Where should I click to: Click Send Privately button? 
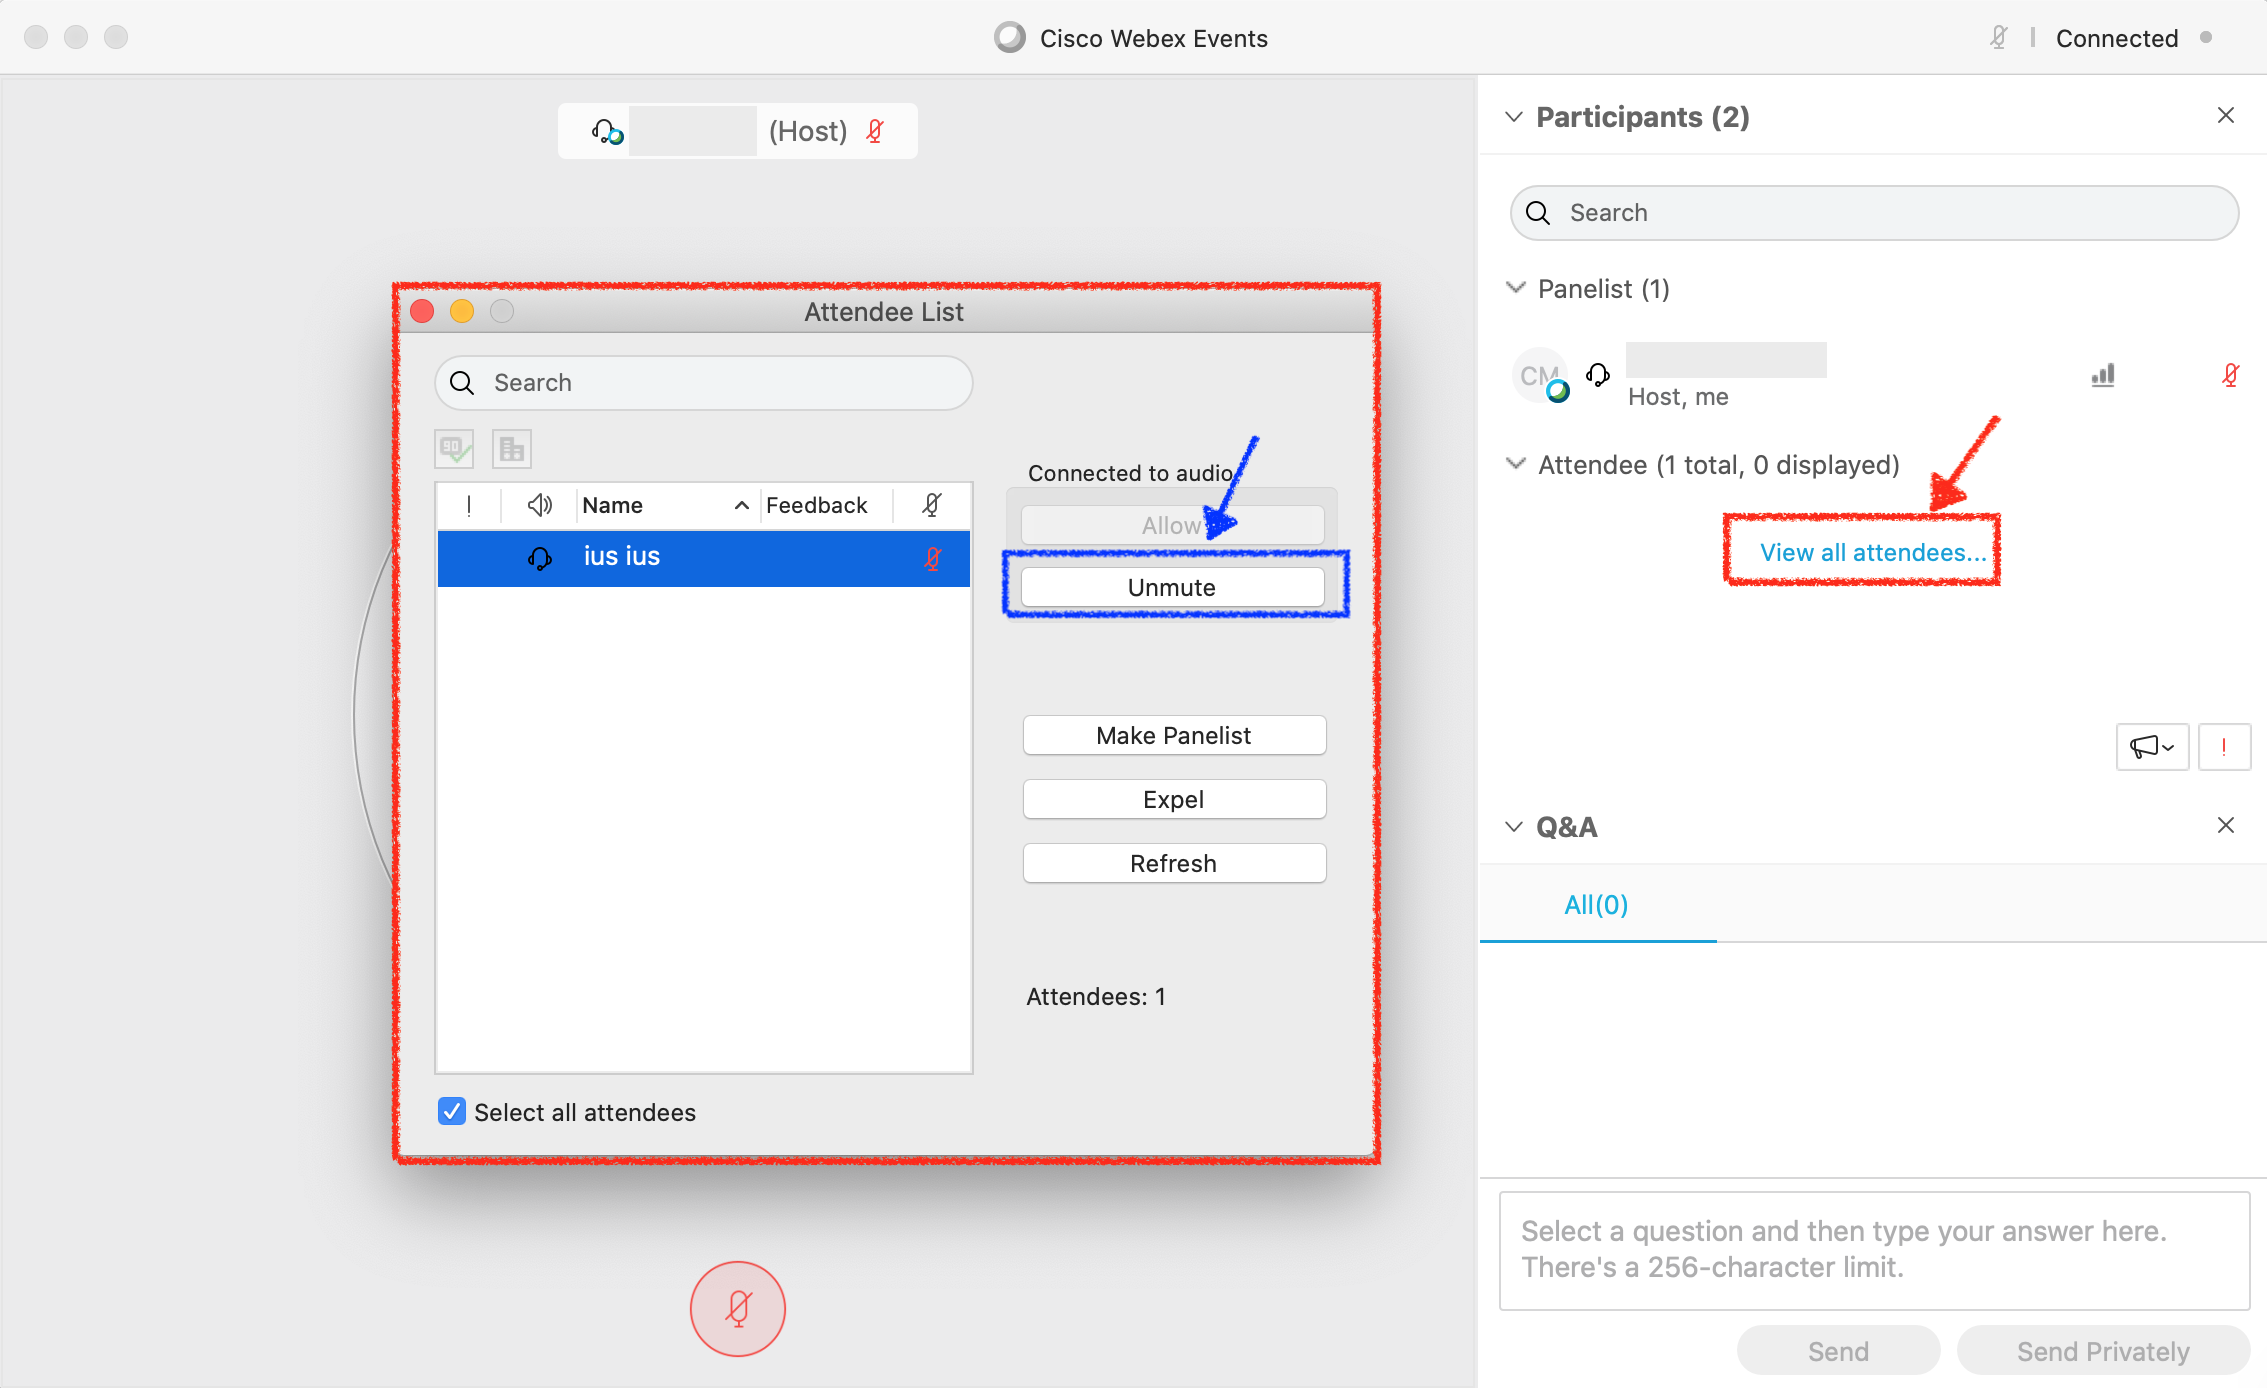[x=2103, y=1351]
